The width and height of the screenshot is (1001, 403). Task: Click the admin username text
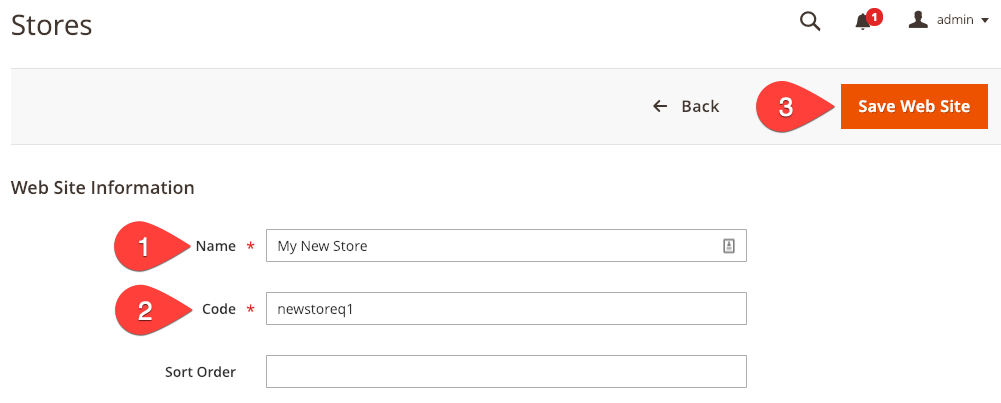click(x=954, y=20)
